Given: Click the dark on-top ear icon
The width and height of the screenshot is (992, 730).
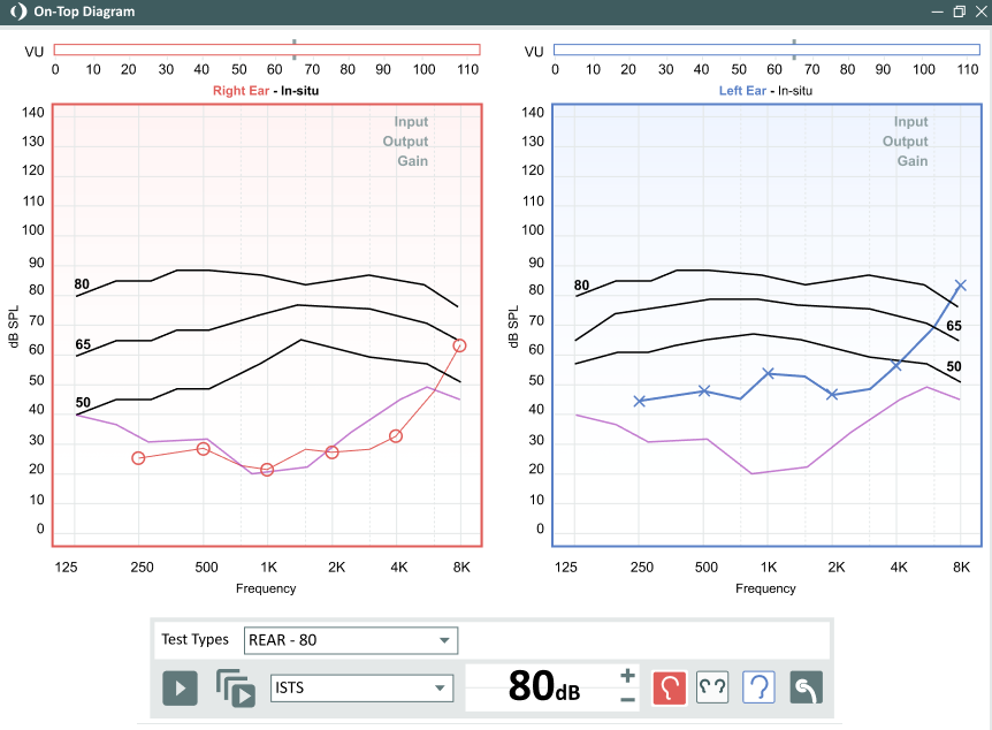Looking at the screenshot, I should tap(806, 688).
